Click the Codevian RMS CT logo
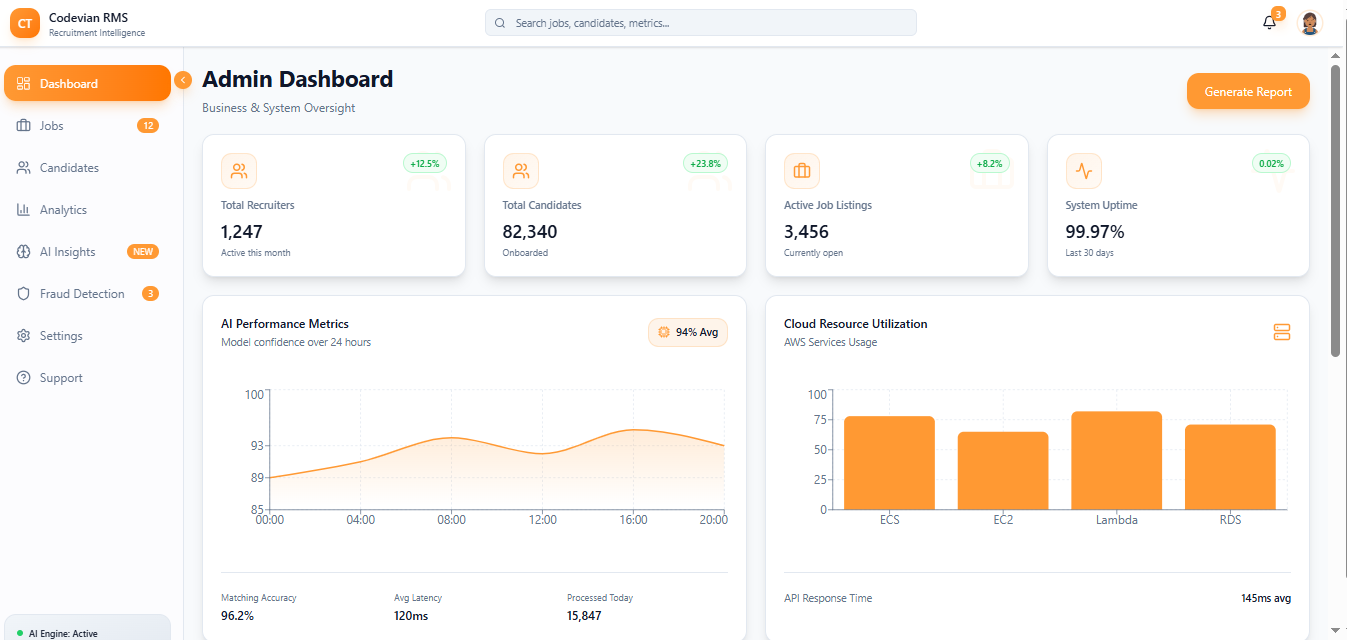 click(25, 23)
